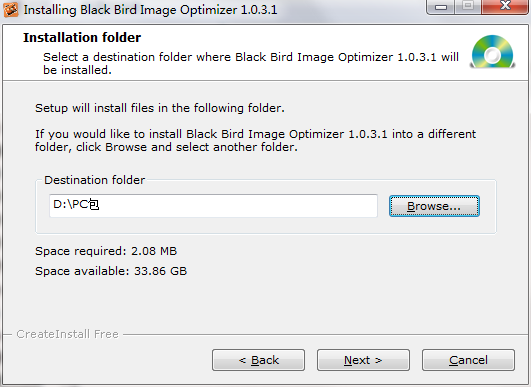Open the Browse folder dialog

(x=434, y=206)
